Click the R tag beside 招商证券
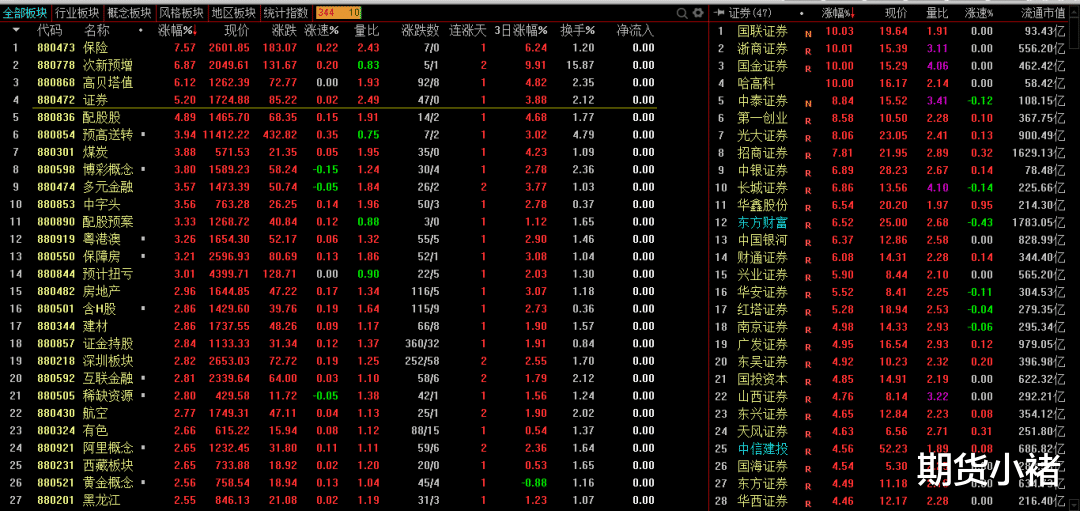 click(808, 155)
